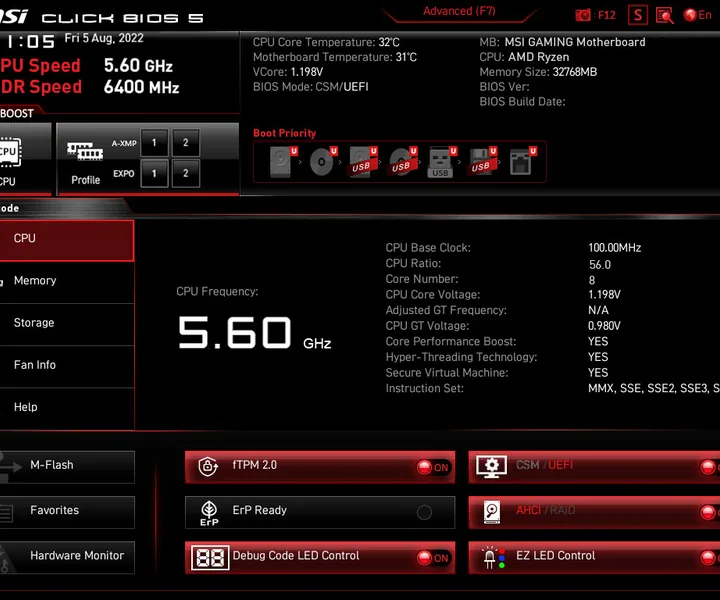Click the F12 screenshot camera icon

(x=583, y=15)
